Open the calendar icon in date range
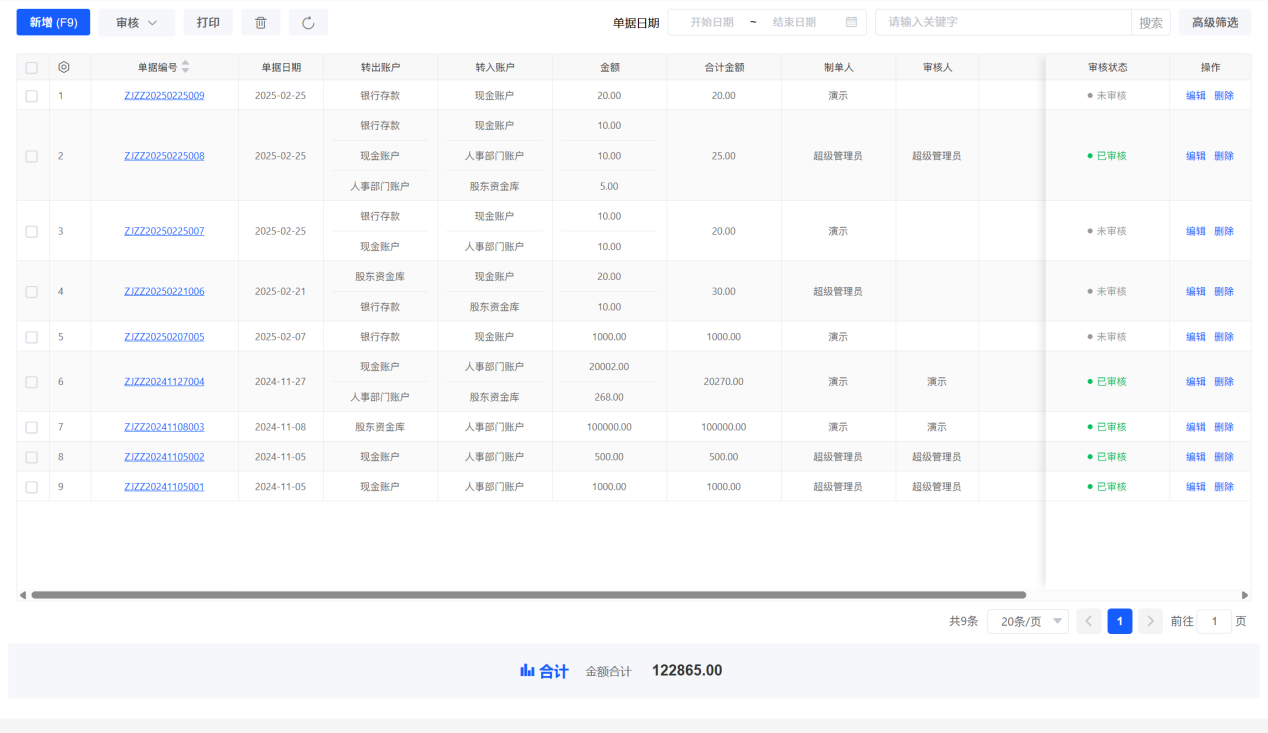The height and width of the screenshot is (733, 1268). pos(851,22)
